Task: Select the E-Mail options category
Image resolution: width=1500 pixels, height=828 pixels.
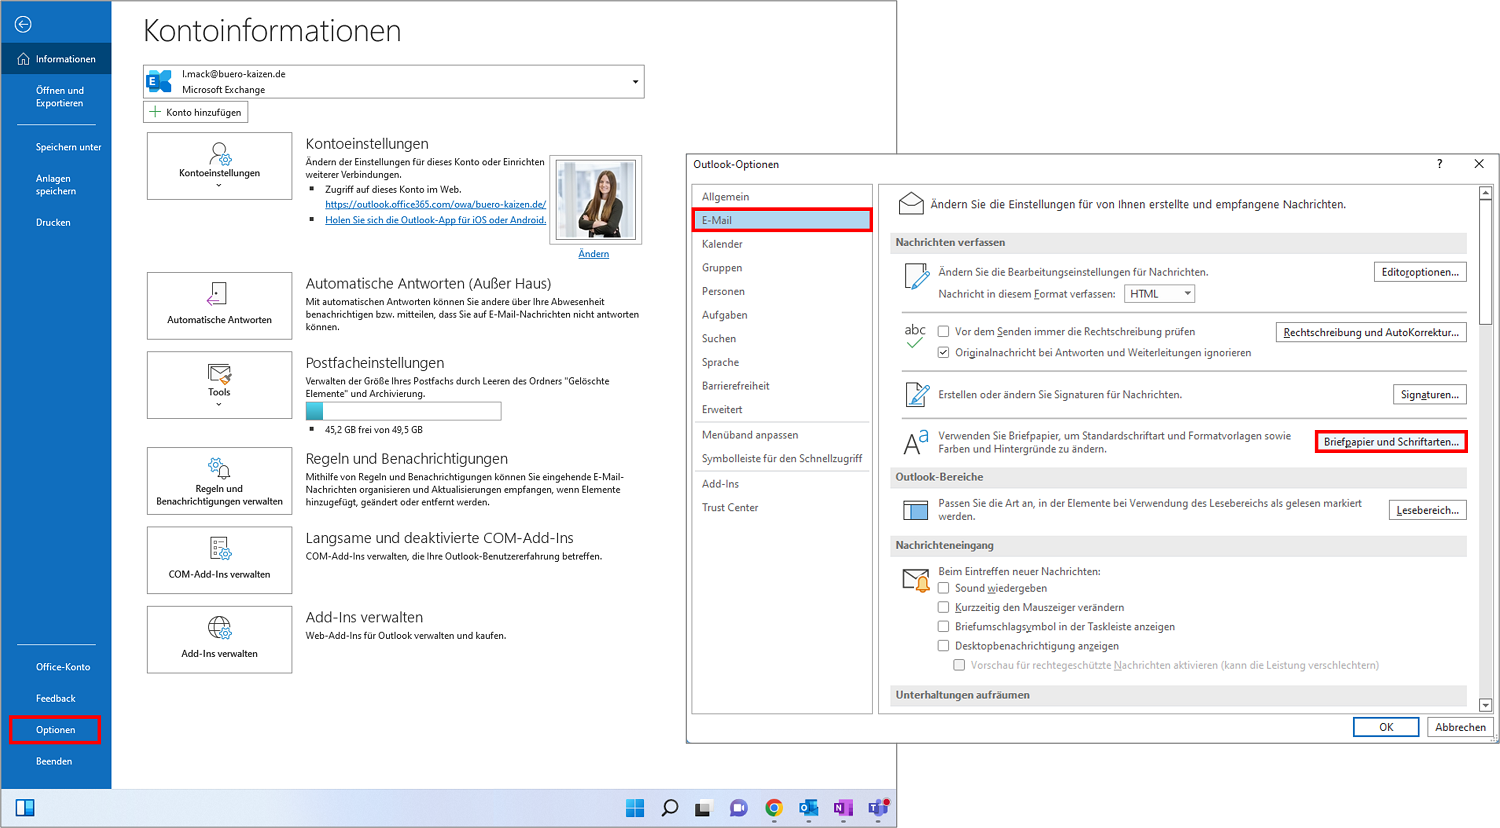Action: [782, 220]
